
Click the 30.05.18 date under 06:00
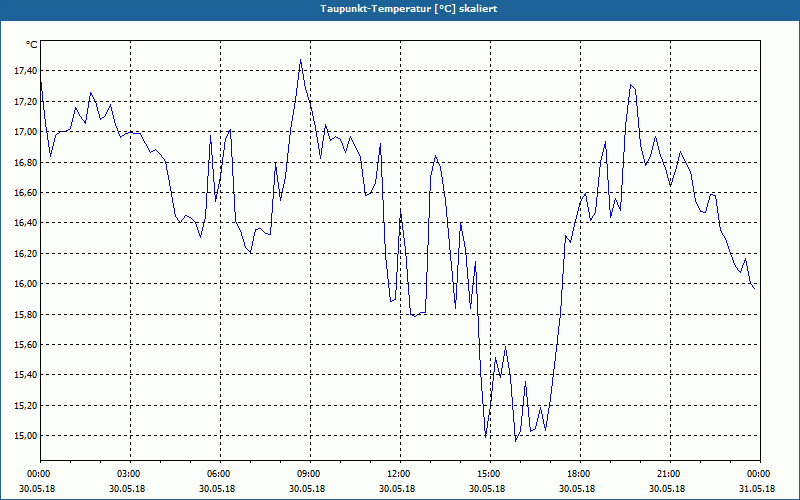(218, 488)
